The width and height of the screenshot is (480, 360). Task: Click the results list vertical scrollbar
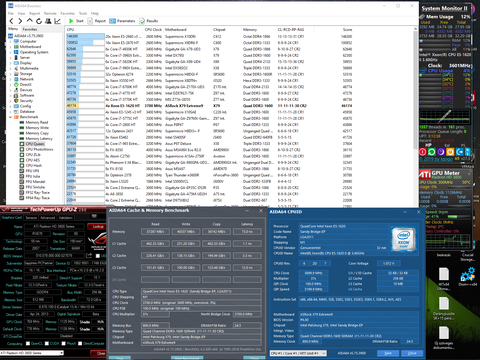(x=415, y=90)
